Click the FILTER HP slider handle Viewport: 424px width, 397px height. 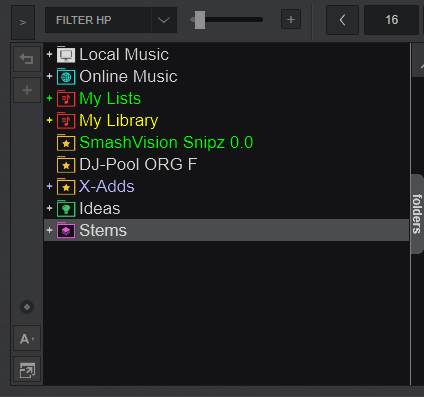[200, 20]
